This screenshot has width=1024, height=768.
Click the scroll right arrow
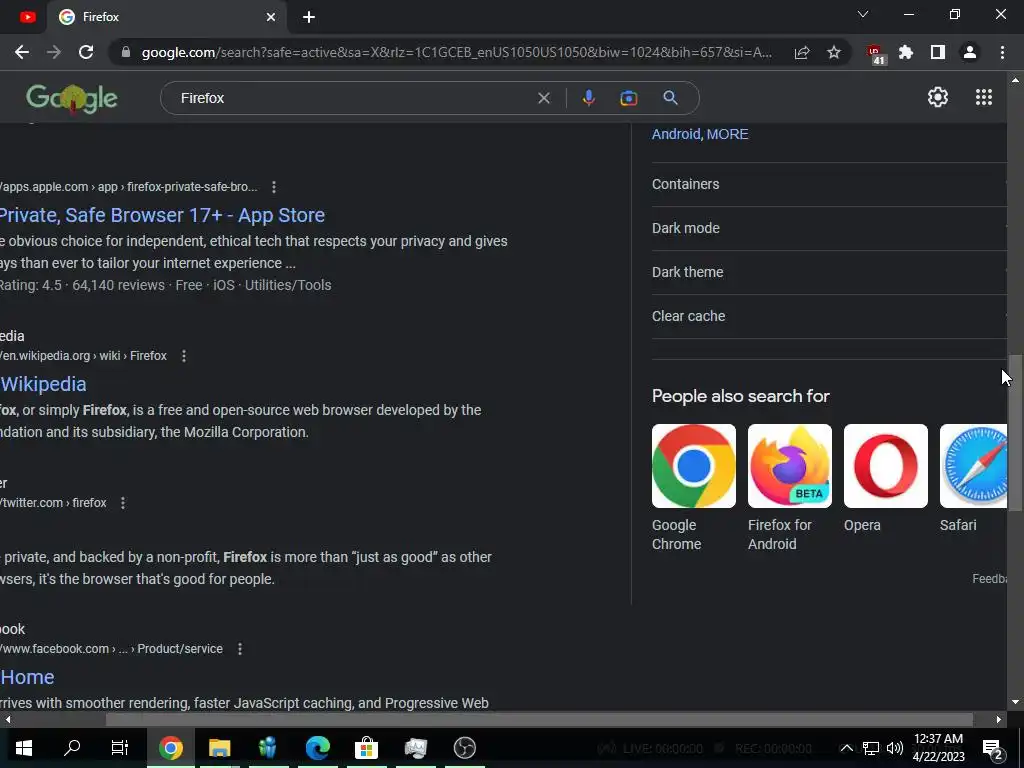999,720
